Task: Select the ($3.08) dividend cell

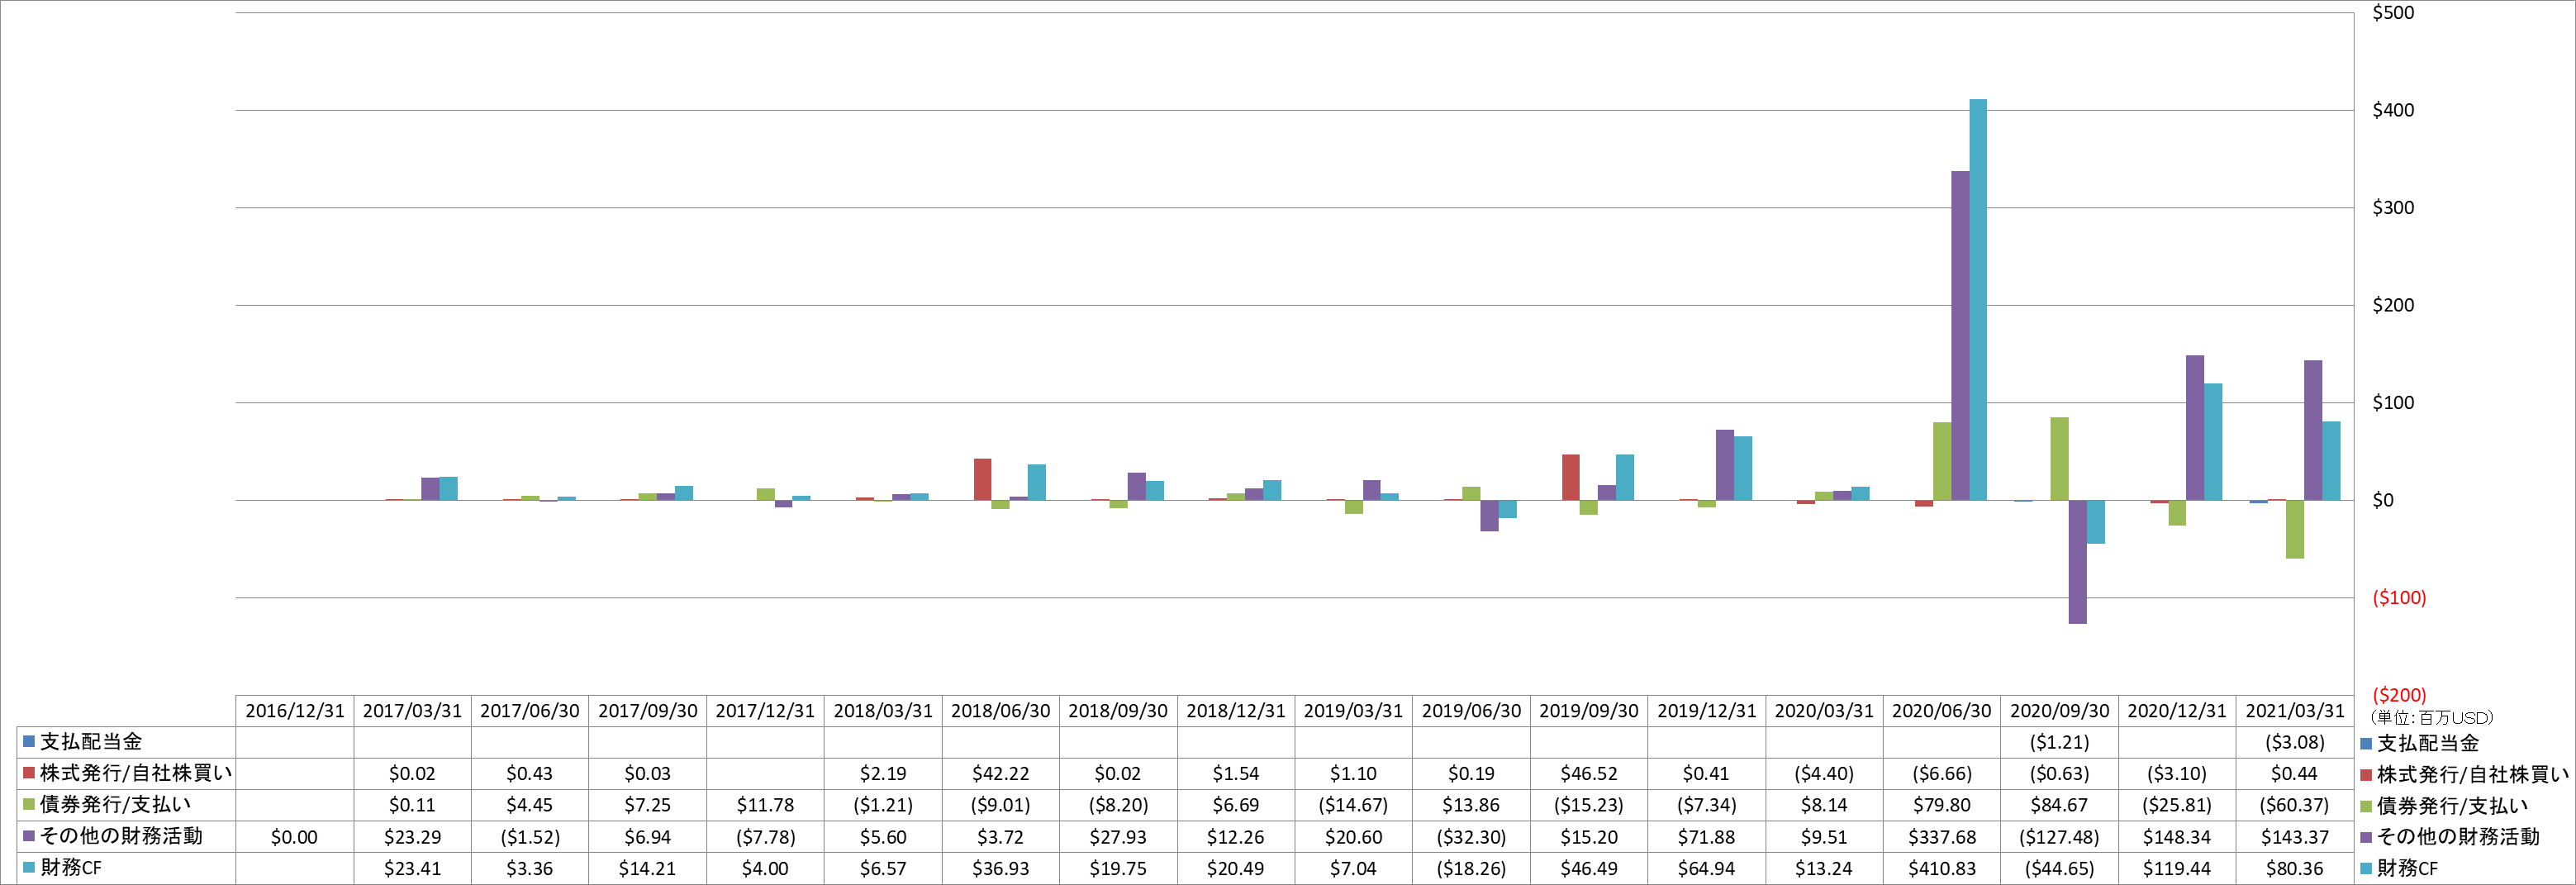Action: coord(2295,742)
